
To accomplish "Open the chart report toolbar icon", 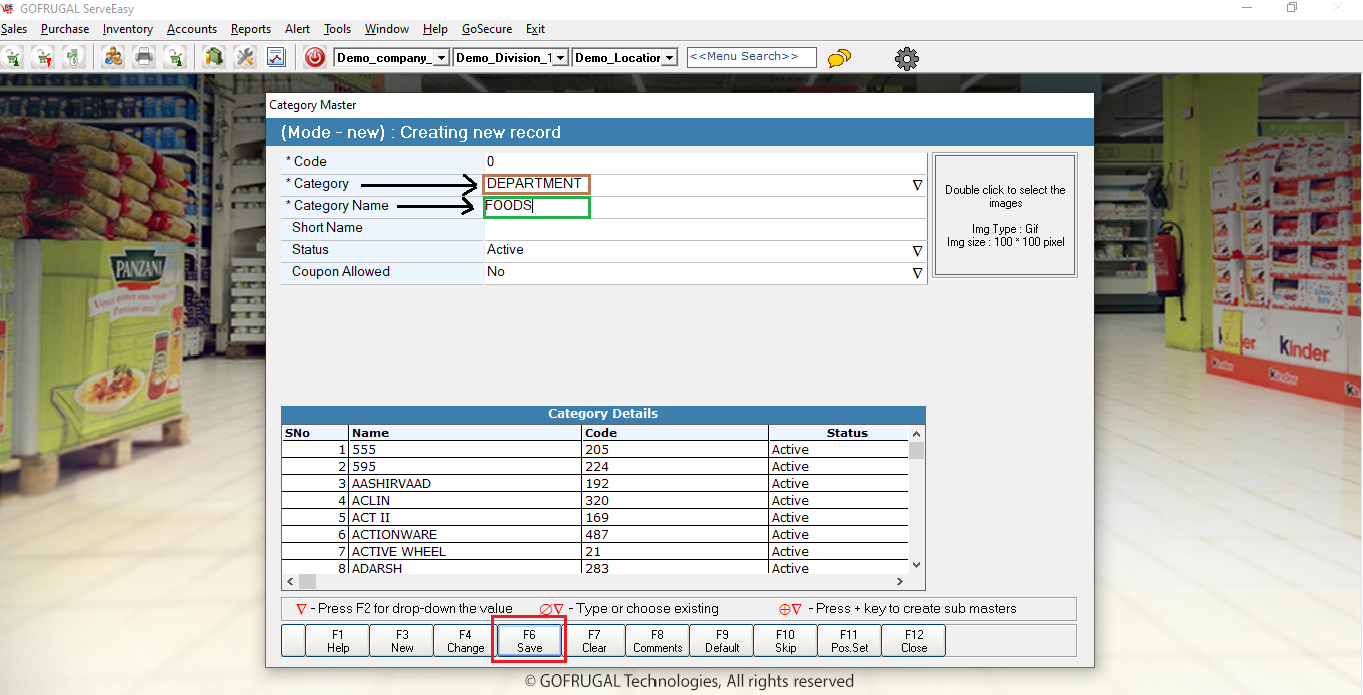I will [275, 57].
